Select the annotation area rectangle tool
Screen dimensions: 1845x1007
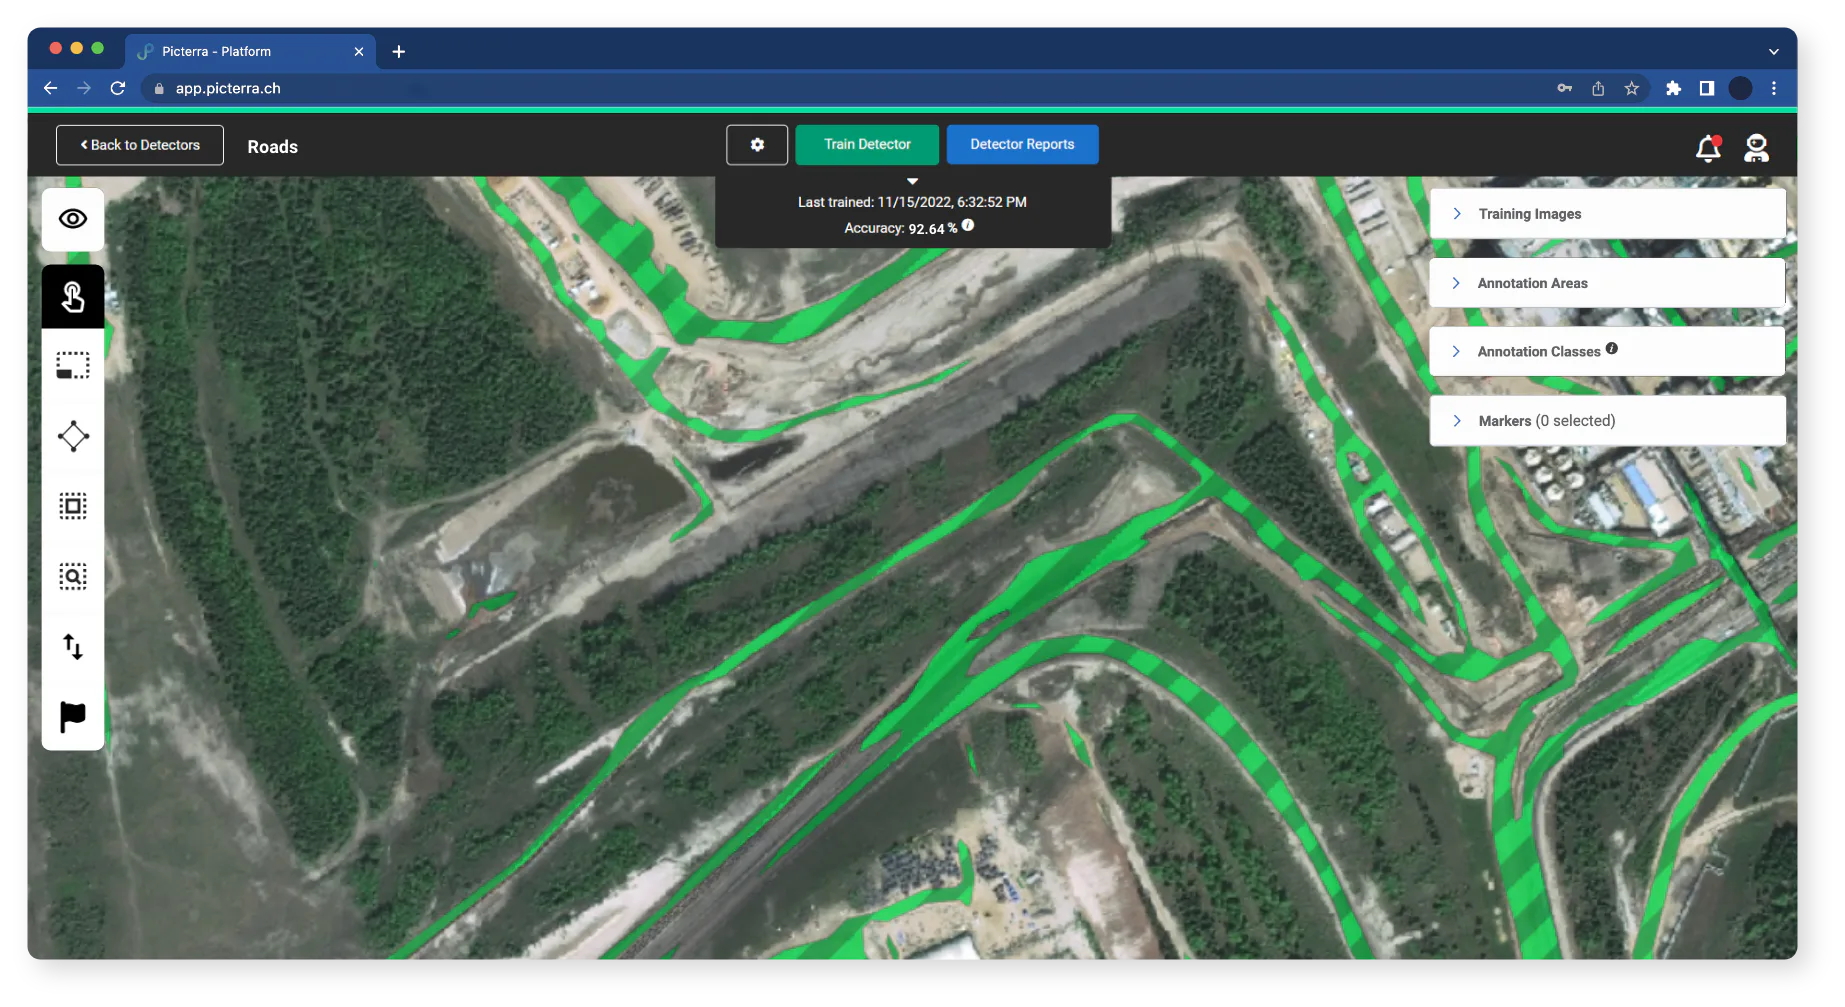[73, 366]
